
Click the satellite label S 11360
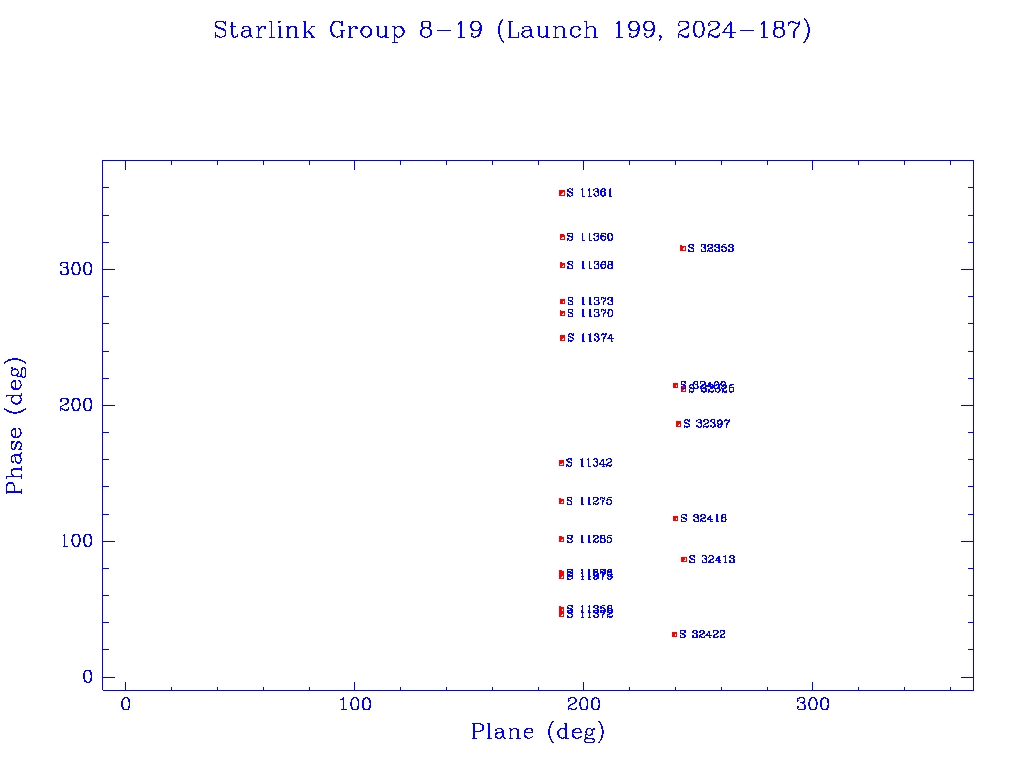[x=590, y=237]
